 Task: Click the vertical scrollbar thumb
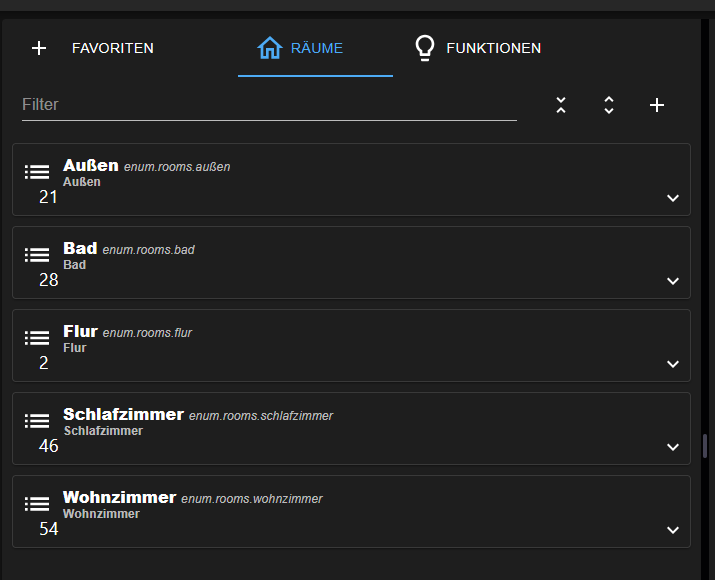705,446
